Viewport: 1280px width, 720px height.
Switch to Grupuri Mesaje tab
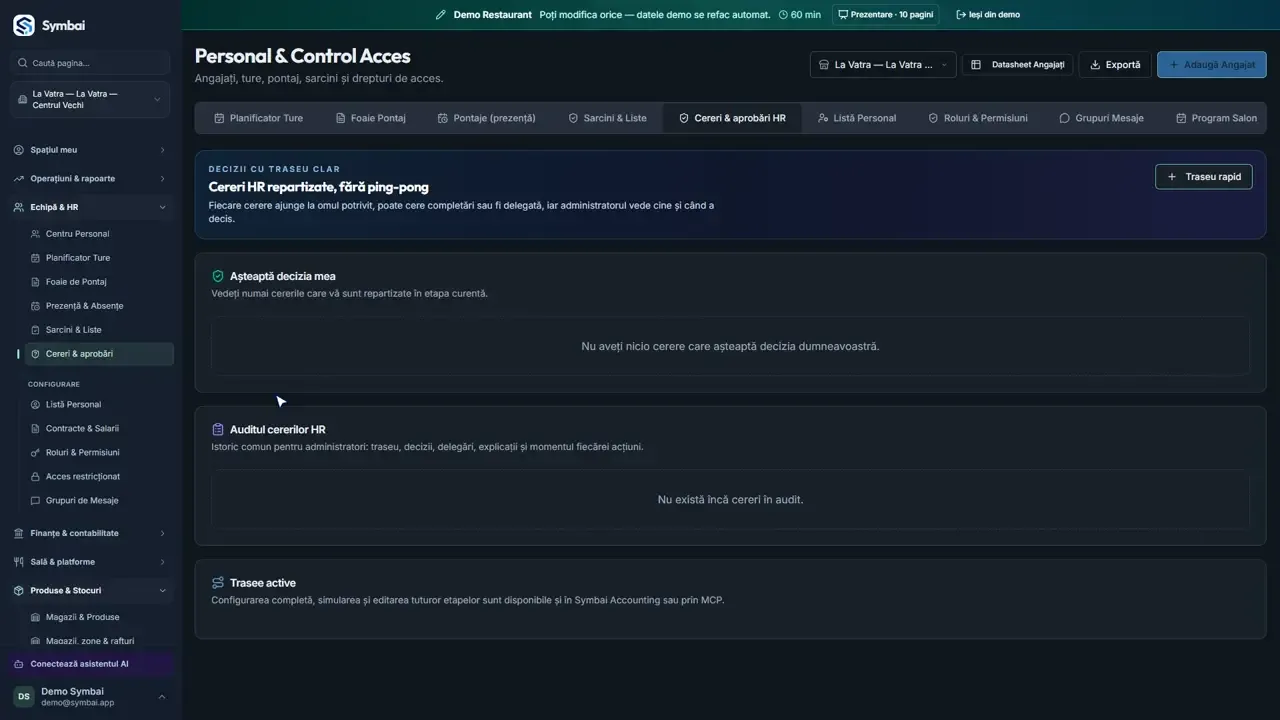(x=1101, y=118)
